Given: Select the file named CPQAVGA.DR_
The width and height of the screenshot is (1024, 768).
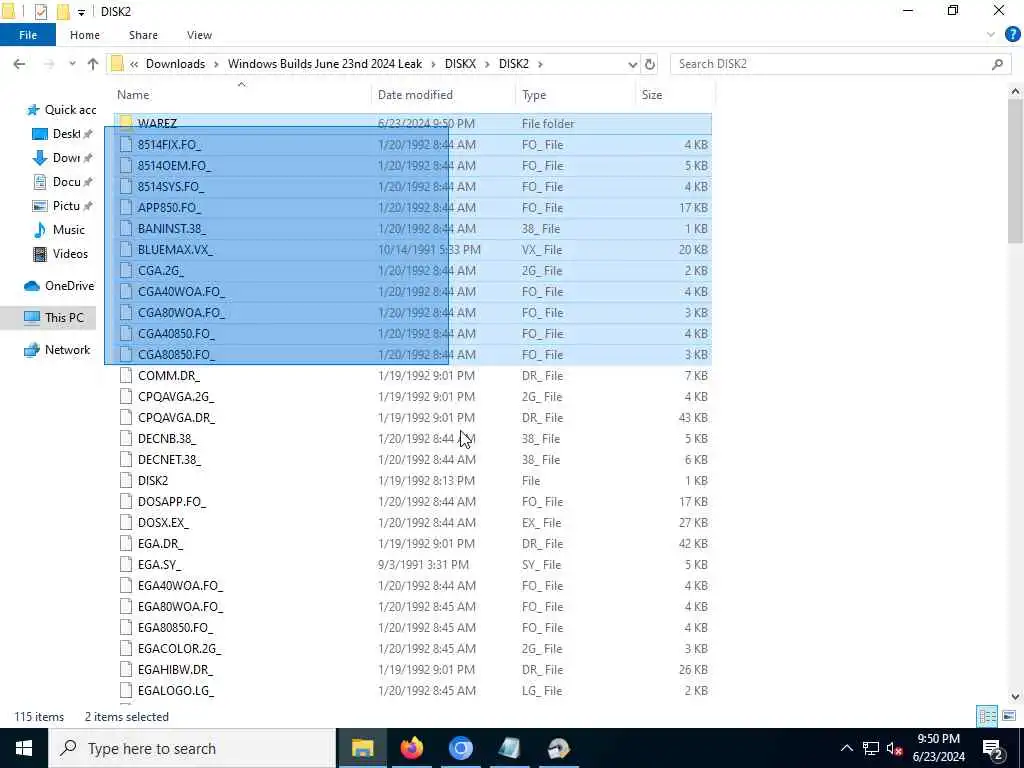Looking at the screenshot, I should point(176,417).
